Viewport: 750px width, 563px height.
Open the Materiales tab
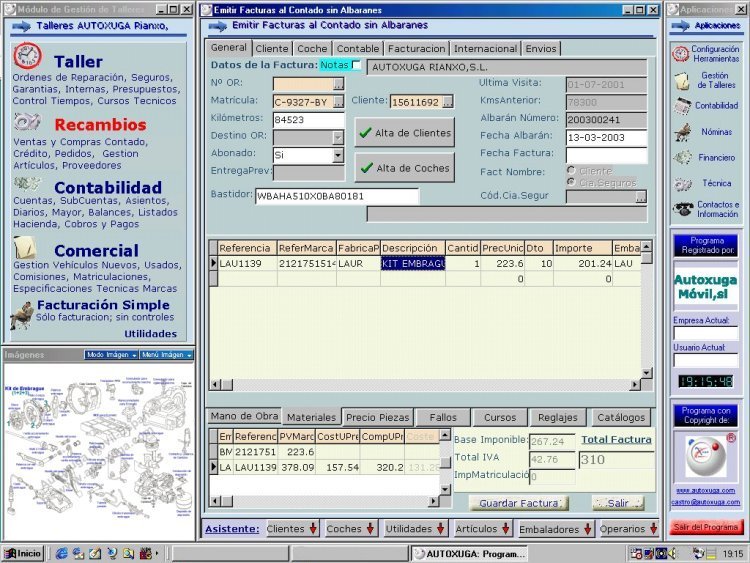pos(311,417)
